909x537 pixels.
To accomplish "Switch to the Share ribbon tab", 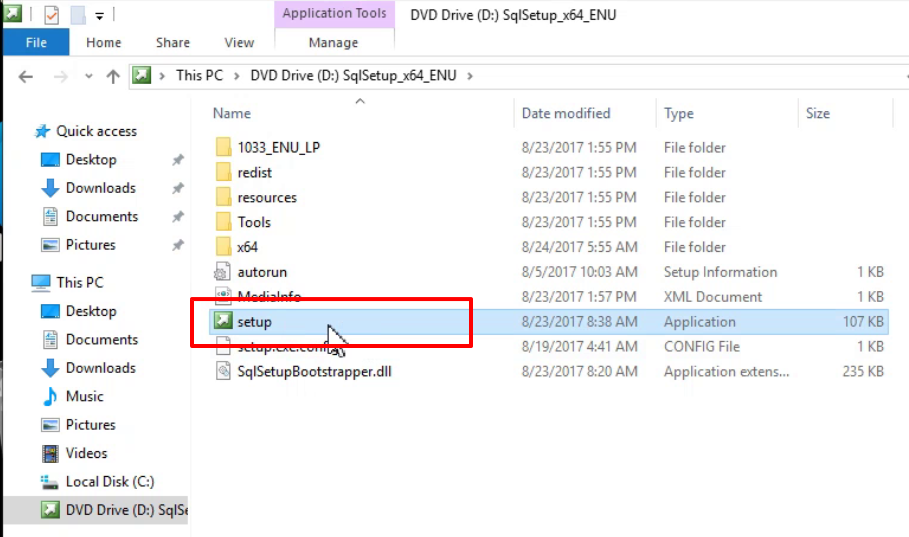I will 173,42.
